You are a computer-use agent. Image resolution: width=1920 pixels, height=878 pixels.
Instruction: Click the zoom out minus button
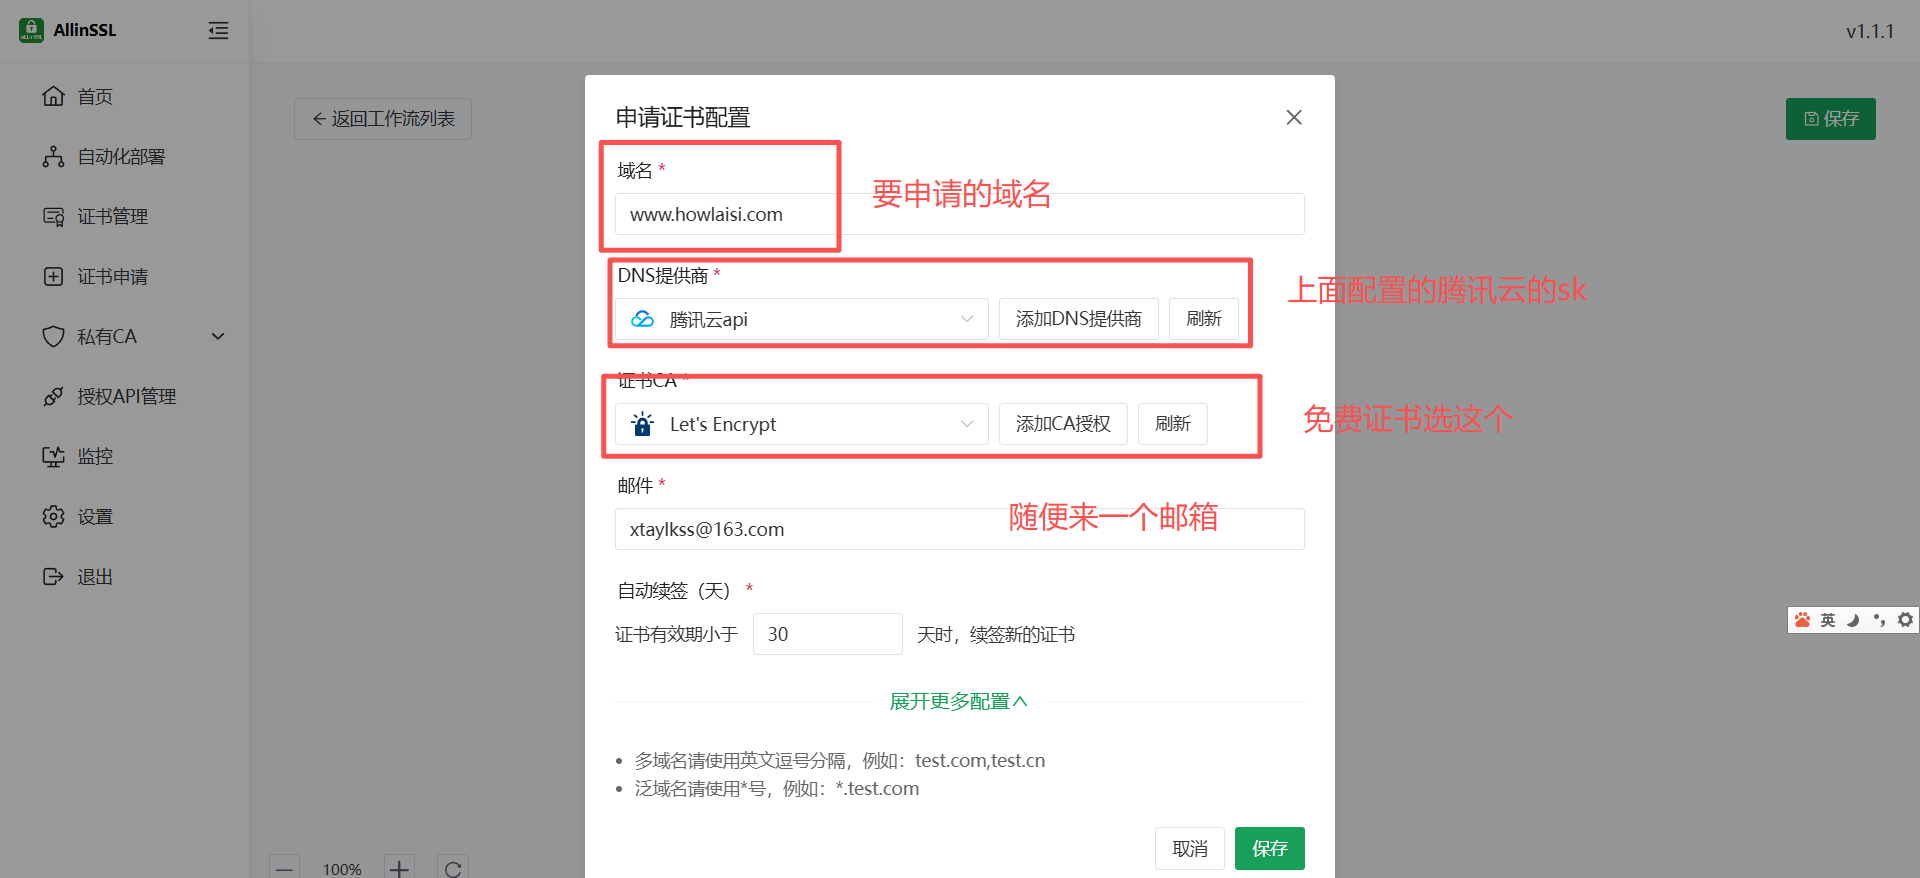285,868
